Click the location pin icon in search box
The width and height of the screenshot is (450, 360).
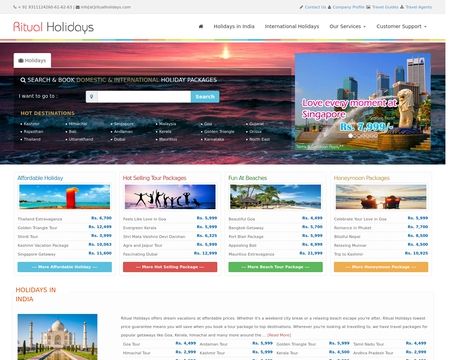pos(91,97)
